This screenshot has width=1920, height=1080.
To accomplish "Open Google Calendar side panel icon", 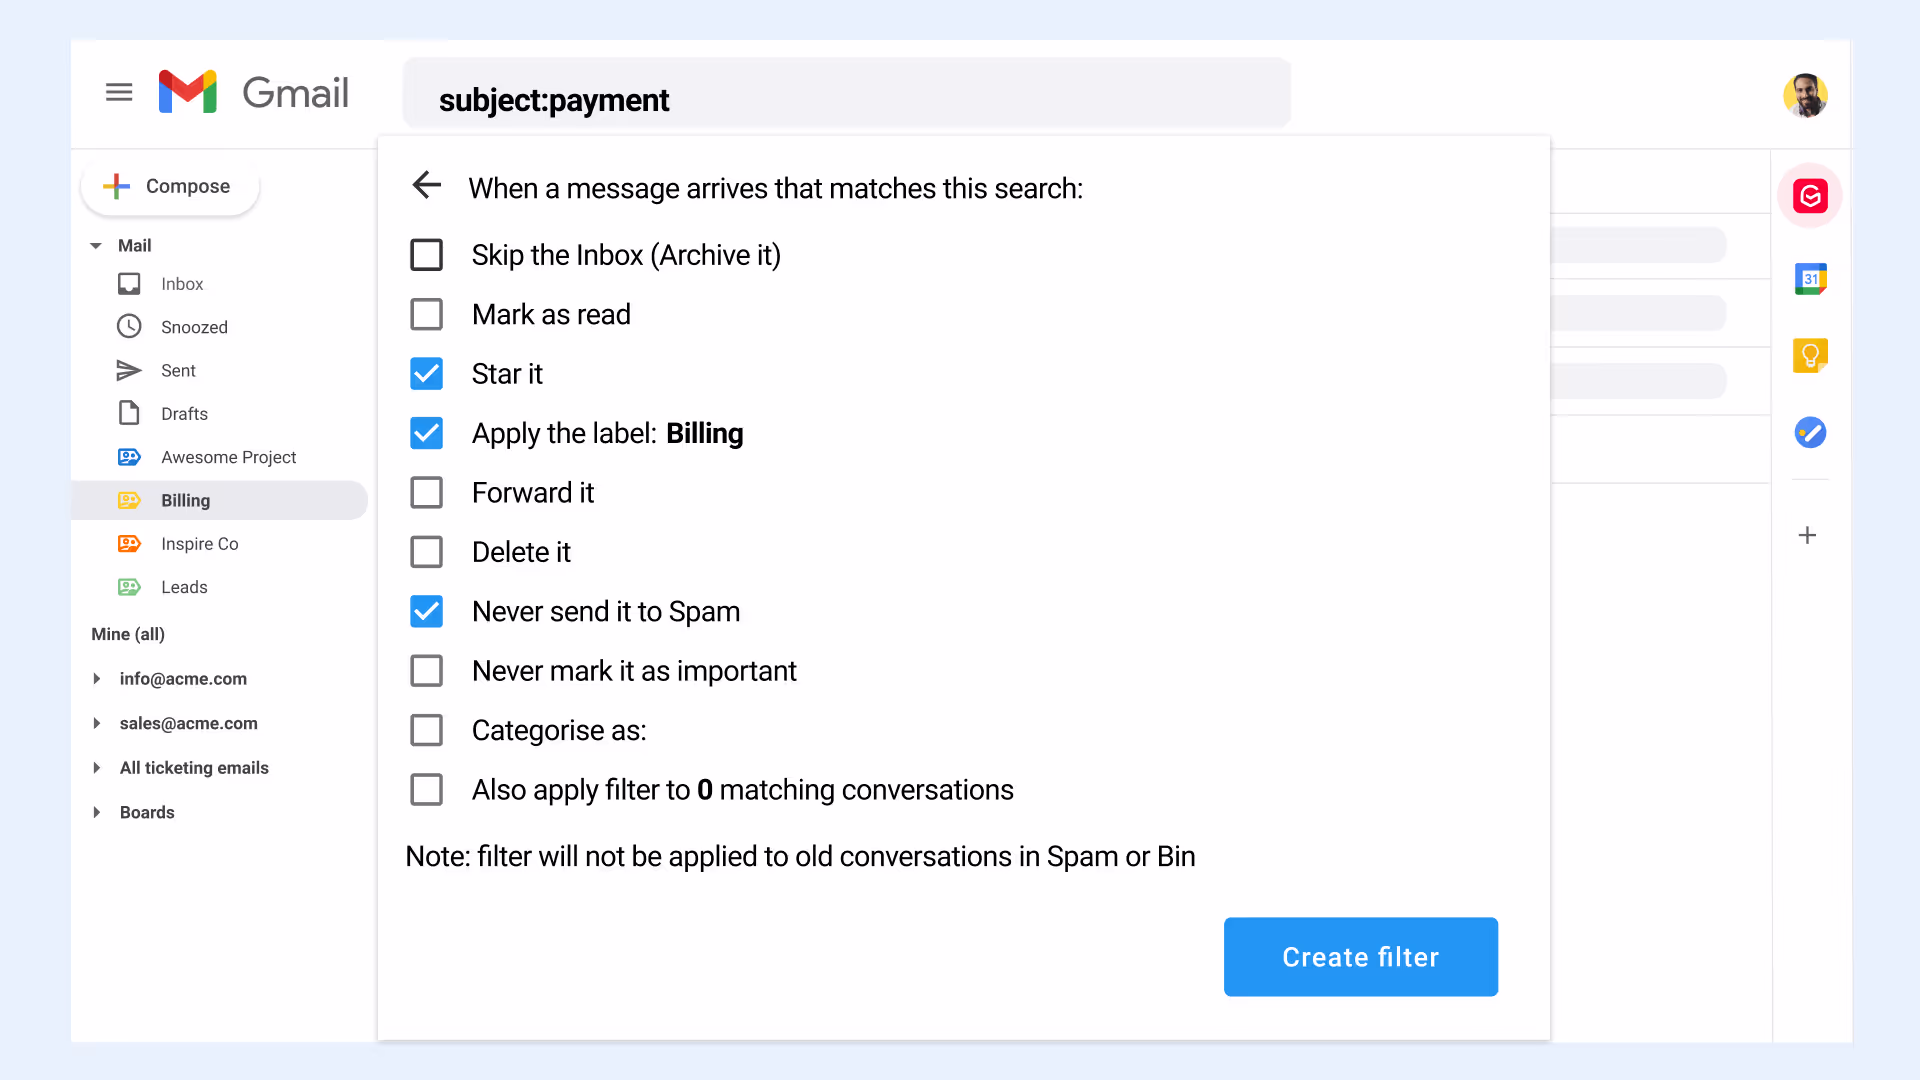I will pyautogui.click(x=1810, y=279).
